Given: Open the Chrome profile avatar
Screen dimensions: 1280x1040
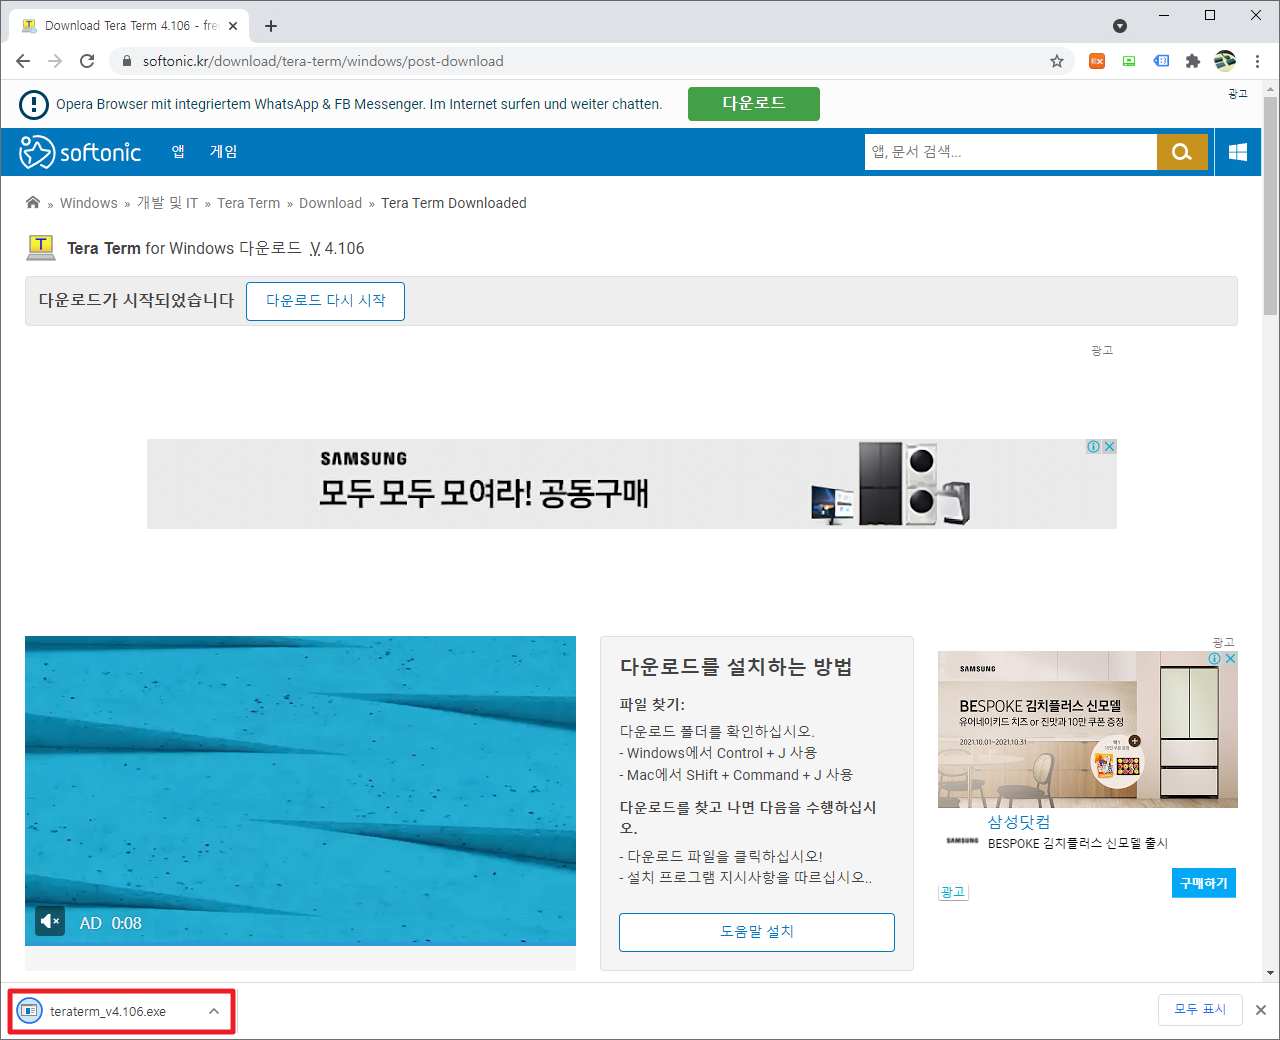Looking at the screenshot, I should click(x=1225, y=61).
